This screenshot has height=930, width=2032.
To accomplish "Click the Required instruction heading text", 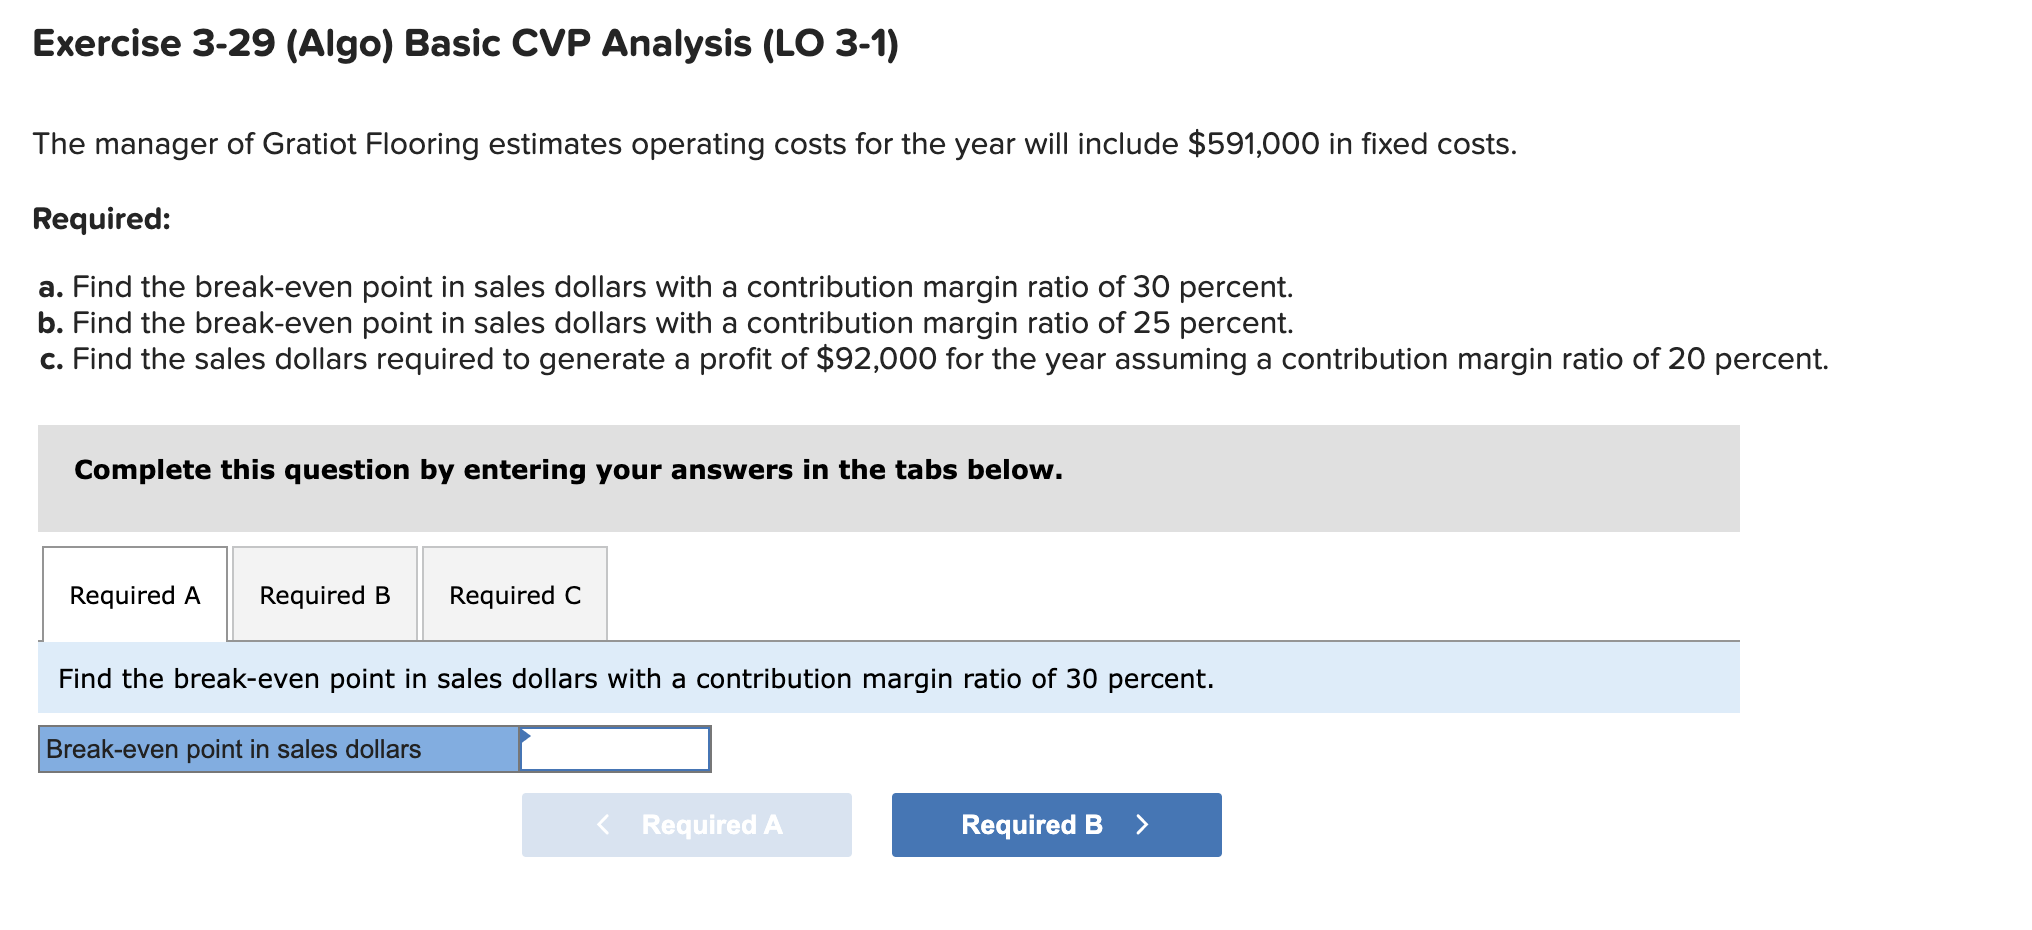I will click(x=100, y=219).
